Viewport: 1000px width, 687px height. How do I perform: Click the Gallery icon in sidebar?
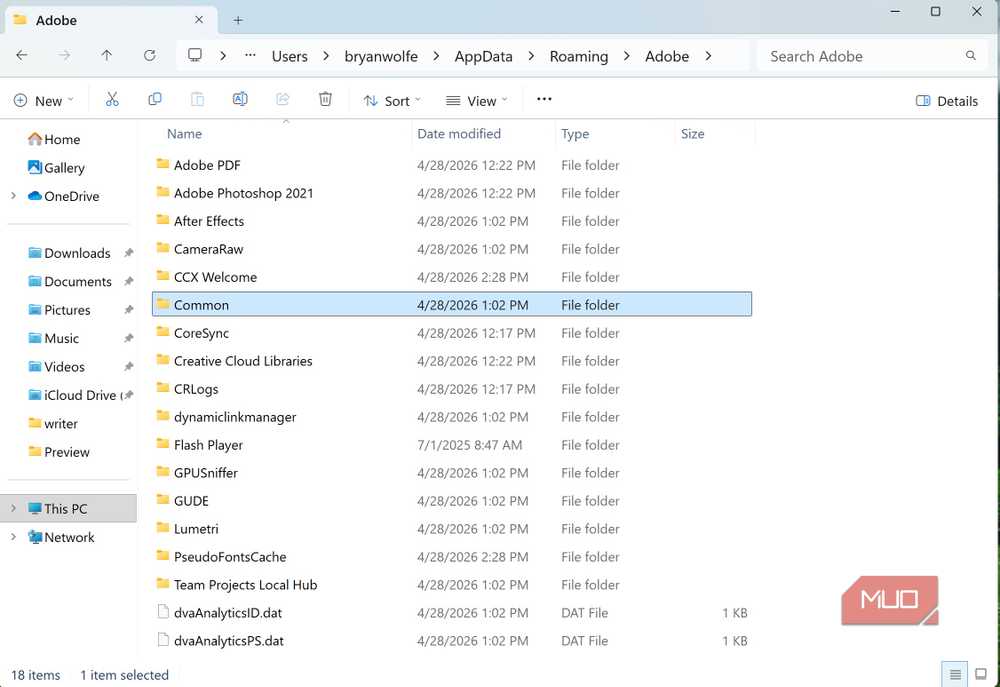point(35,167)
